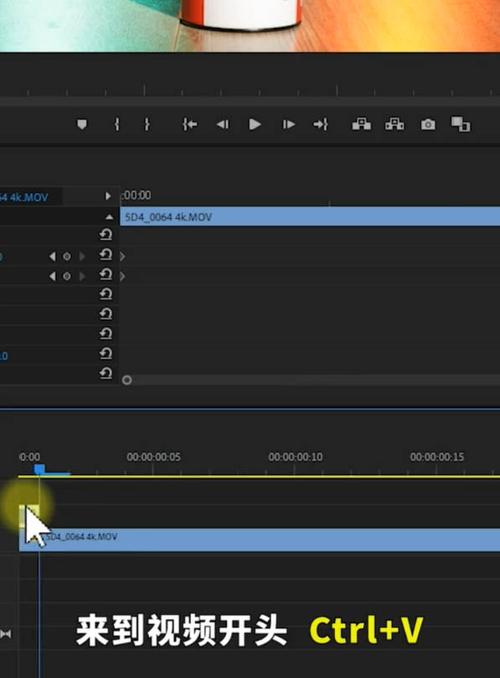Click the Mark In bracket icon
Image resolution: width=500 pixels, height=678 pixels.
coord(117,125)
